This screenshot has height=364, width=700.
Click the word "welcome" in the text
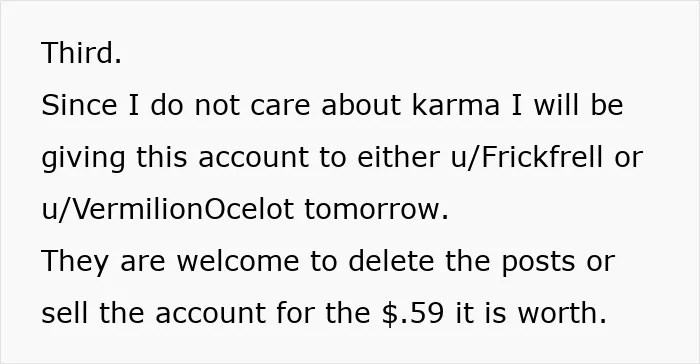click(238, 261)
